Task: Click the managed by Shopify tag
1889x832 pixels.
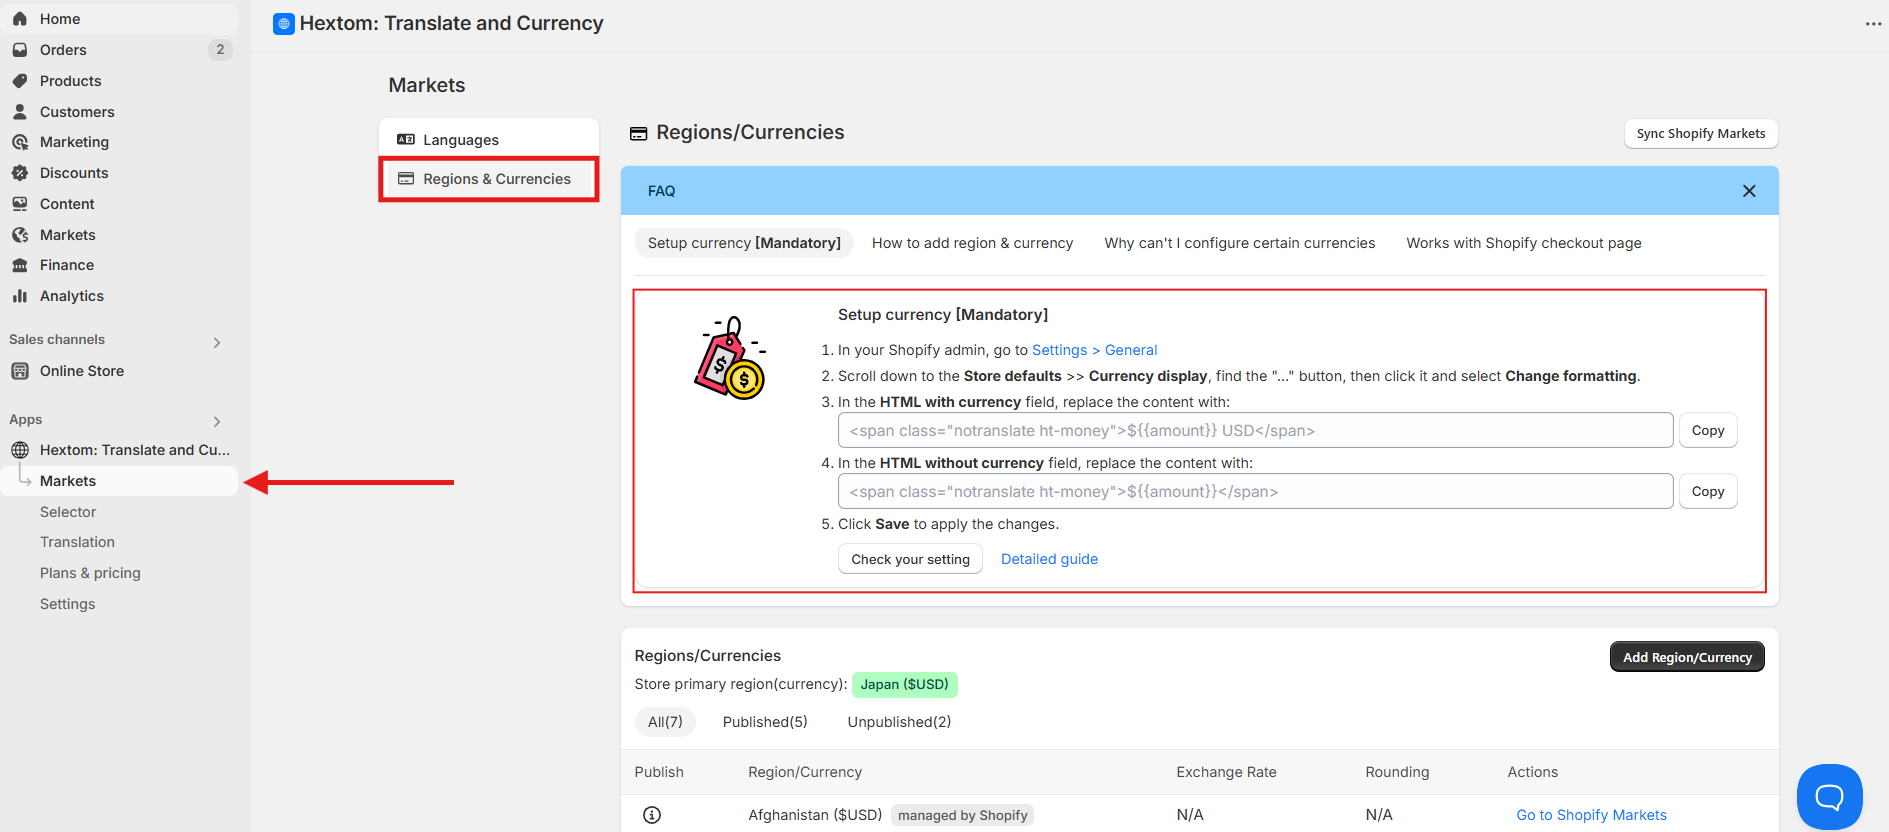Action: [962, 815]
